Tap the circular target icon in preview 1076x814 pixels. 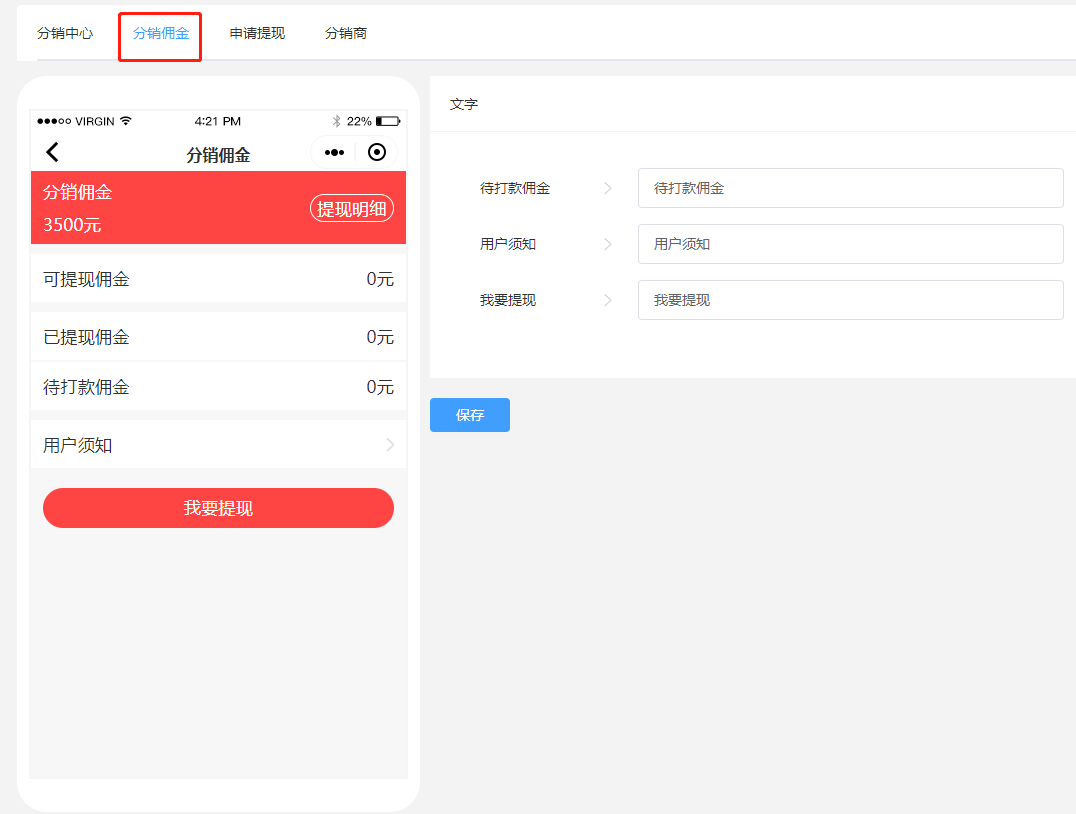[x=377, y=152]
